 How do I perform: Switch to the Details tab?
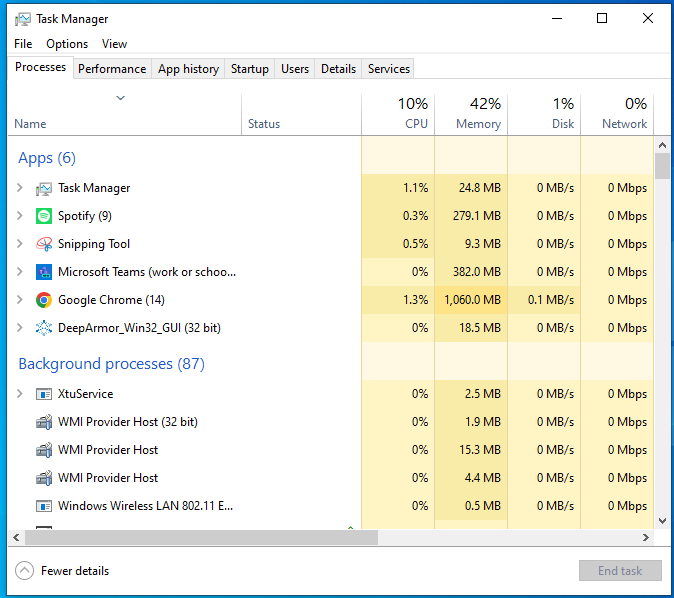point(338,69)
